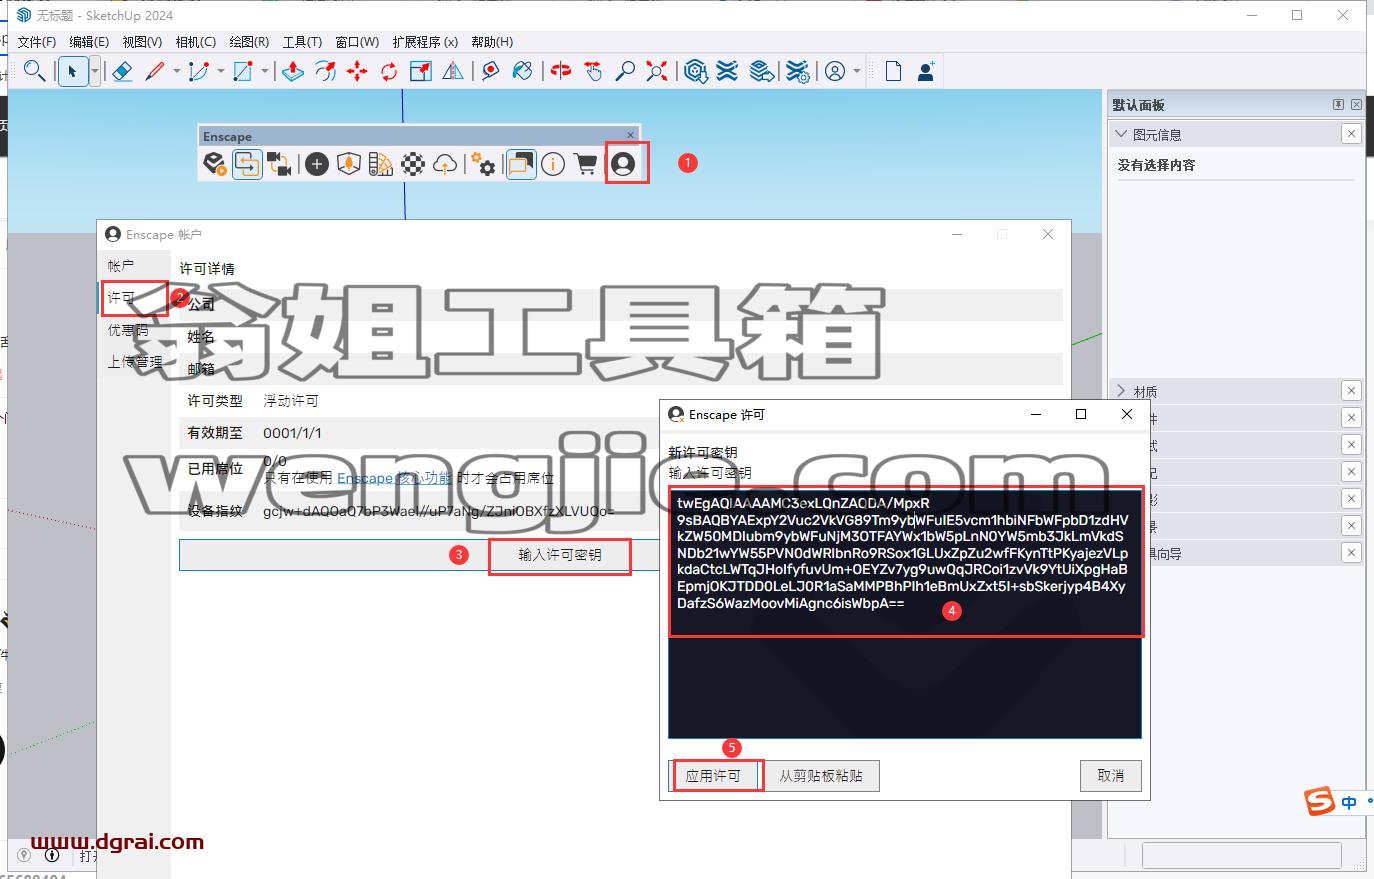1374x879 pixels.
Task: Activate the Move tool
Action: 357,71
